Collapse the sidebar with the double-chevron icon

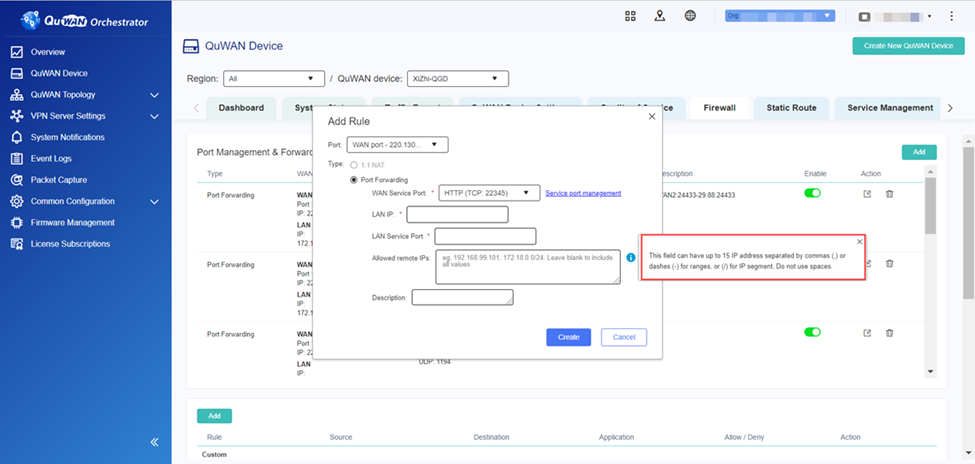[x=155, y=442]
